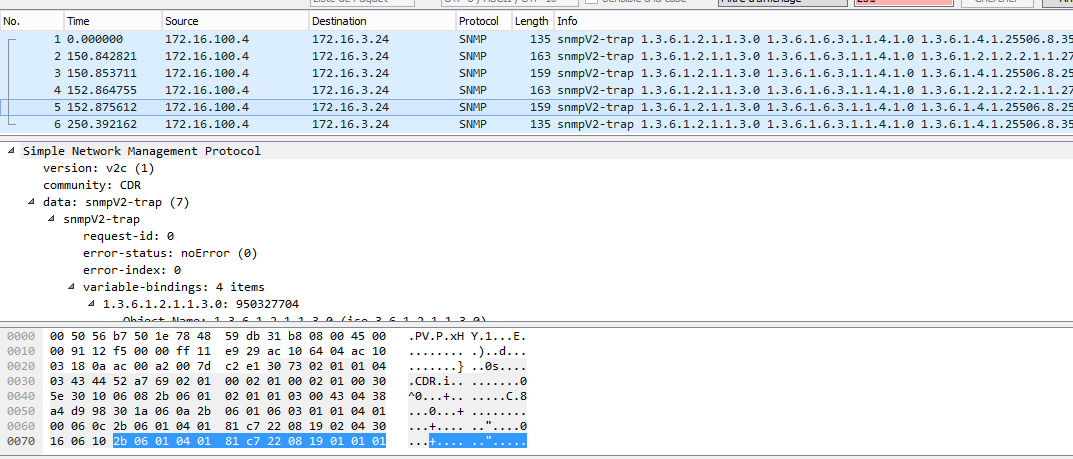Screen dimensions: 1073x459
Task: Click the SNMP protocol cell in packet 4
Action: 474,90
